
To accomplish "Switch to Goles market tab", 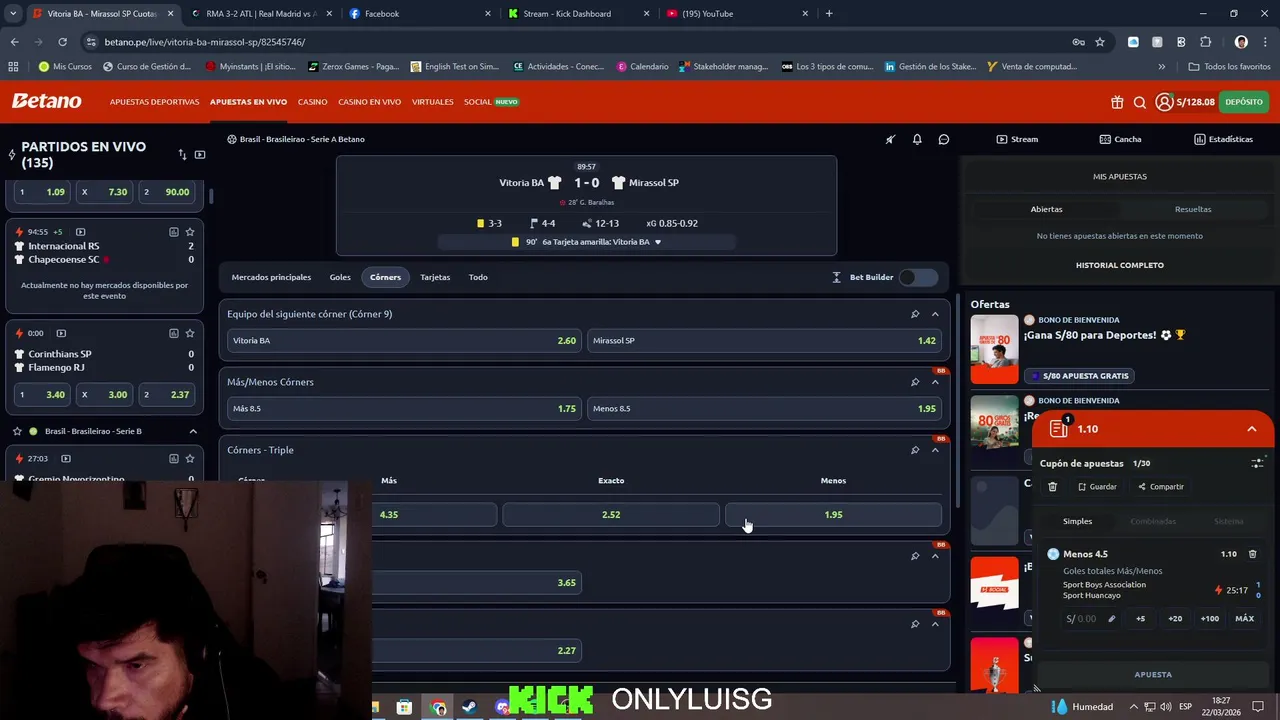I will point(340,277).
